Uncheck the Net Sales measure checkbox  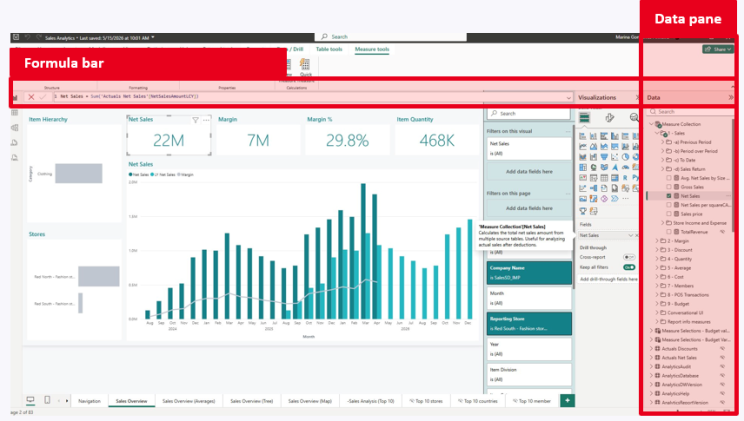click(x=669, y=196)
